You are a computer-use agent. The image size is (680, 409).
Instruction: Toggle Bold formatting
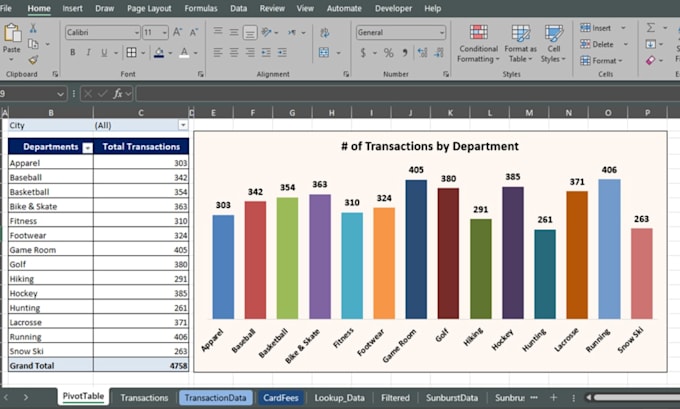click(x=72, y=52)
